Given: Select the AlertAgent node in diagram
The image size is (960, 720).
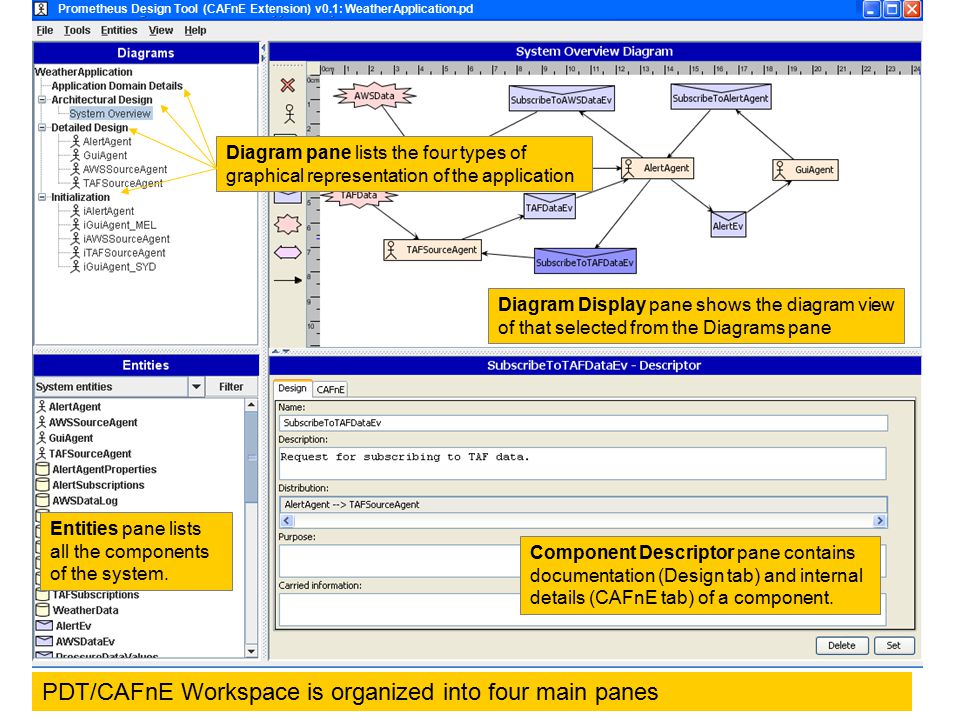Looking at the screenshot, I should (658, 168).
